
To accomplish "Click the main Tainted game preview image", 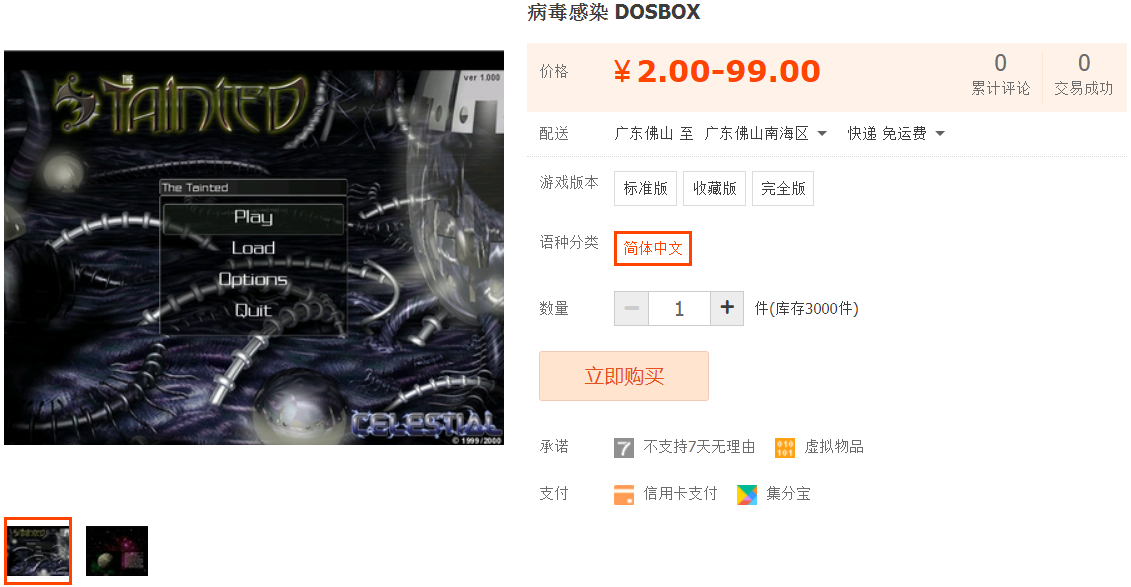I will point(254,247).
